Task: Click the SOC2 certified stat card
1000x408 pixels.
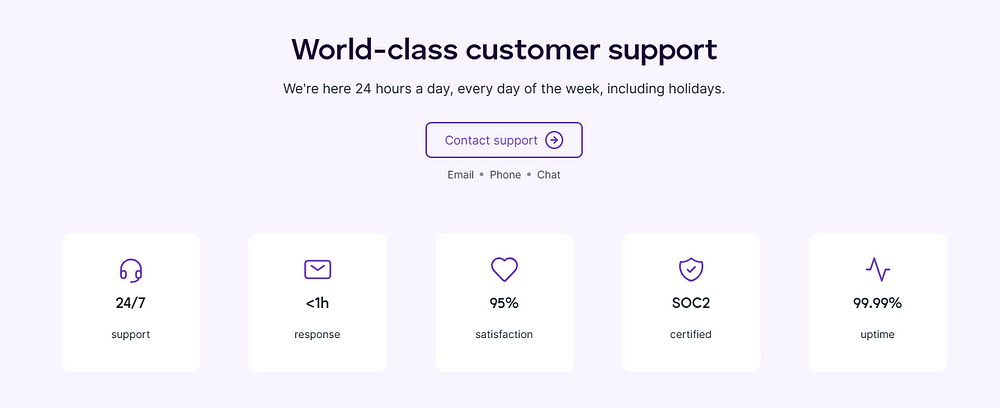Action: pos(691,302)
